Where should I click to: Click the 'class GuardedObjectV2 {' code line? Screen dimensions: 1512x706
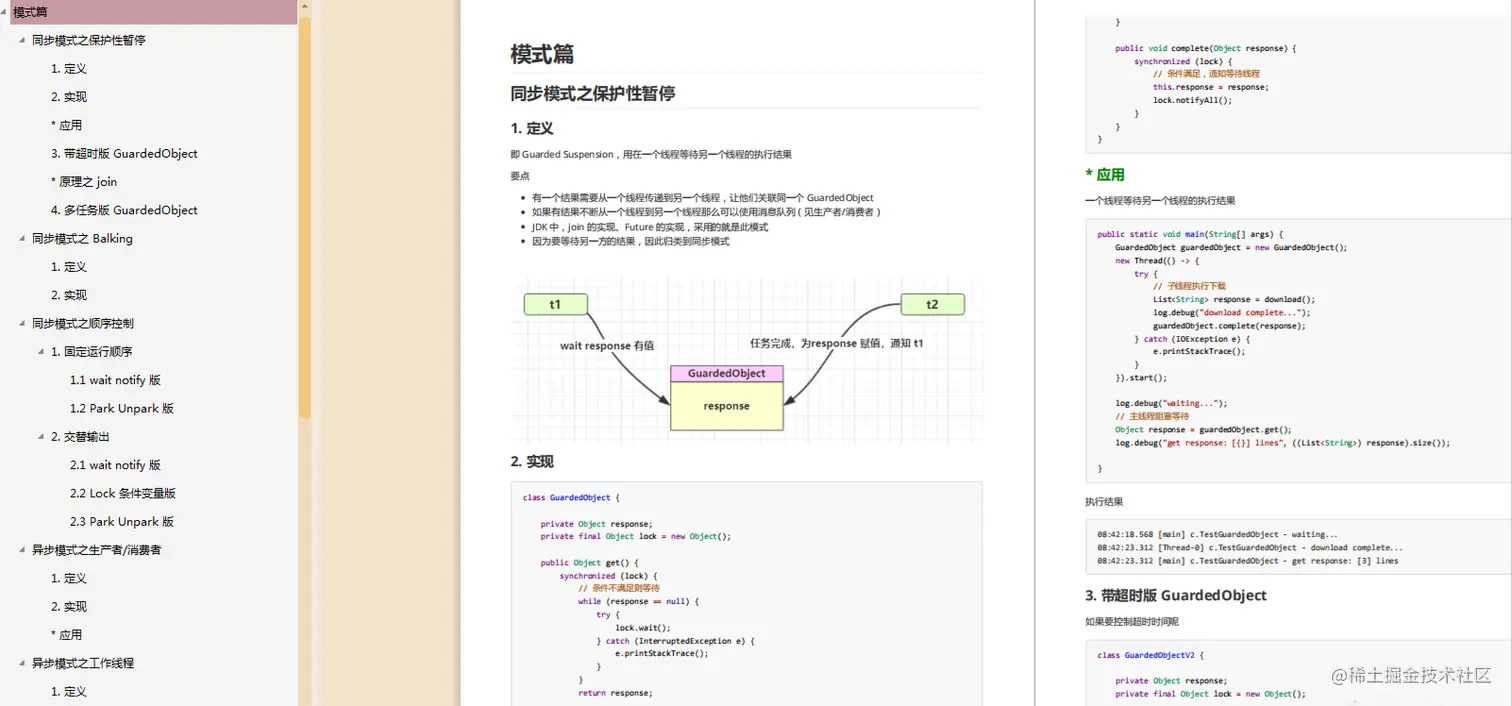(1149, 655)
